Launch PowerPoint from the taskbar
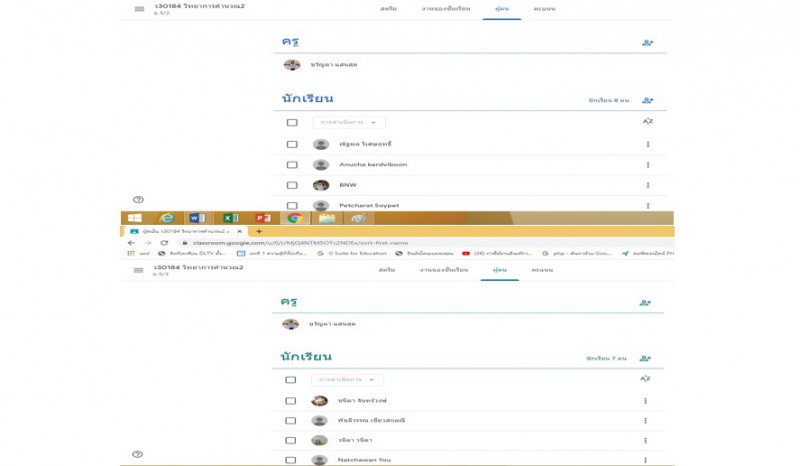The image size is (800, 466). click(x=262, y=218)
